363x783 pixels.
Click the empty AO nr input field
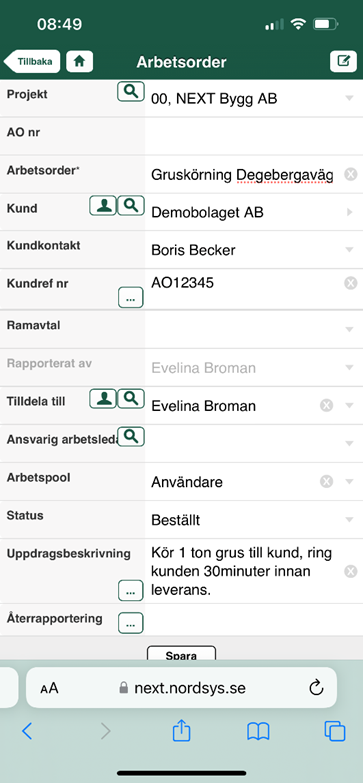click(x=254, y=136)
